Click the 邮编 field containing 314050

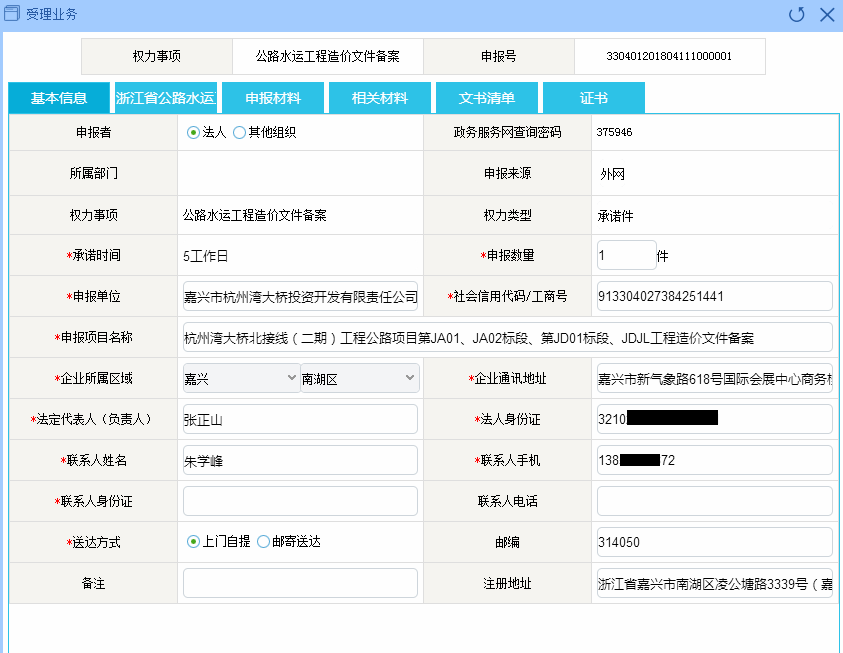[x=714, y=542]
